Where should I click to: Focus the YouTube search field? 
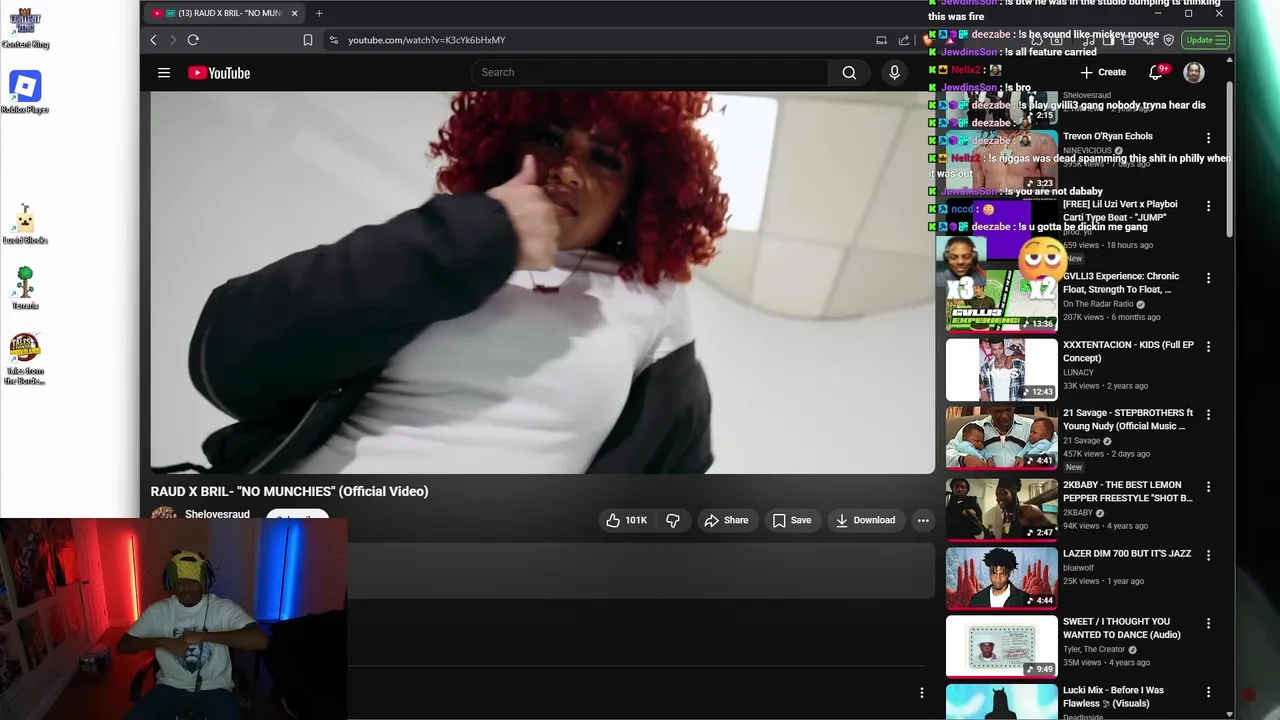[650, 72]
